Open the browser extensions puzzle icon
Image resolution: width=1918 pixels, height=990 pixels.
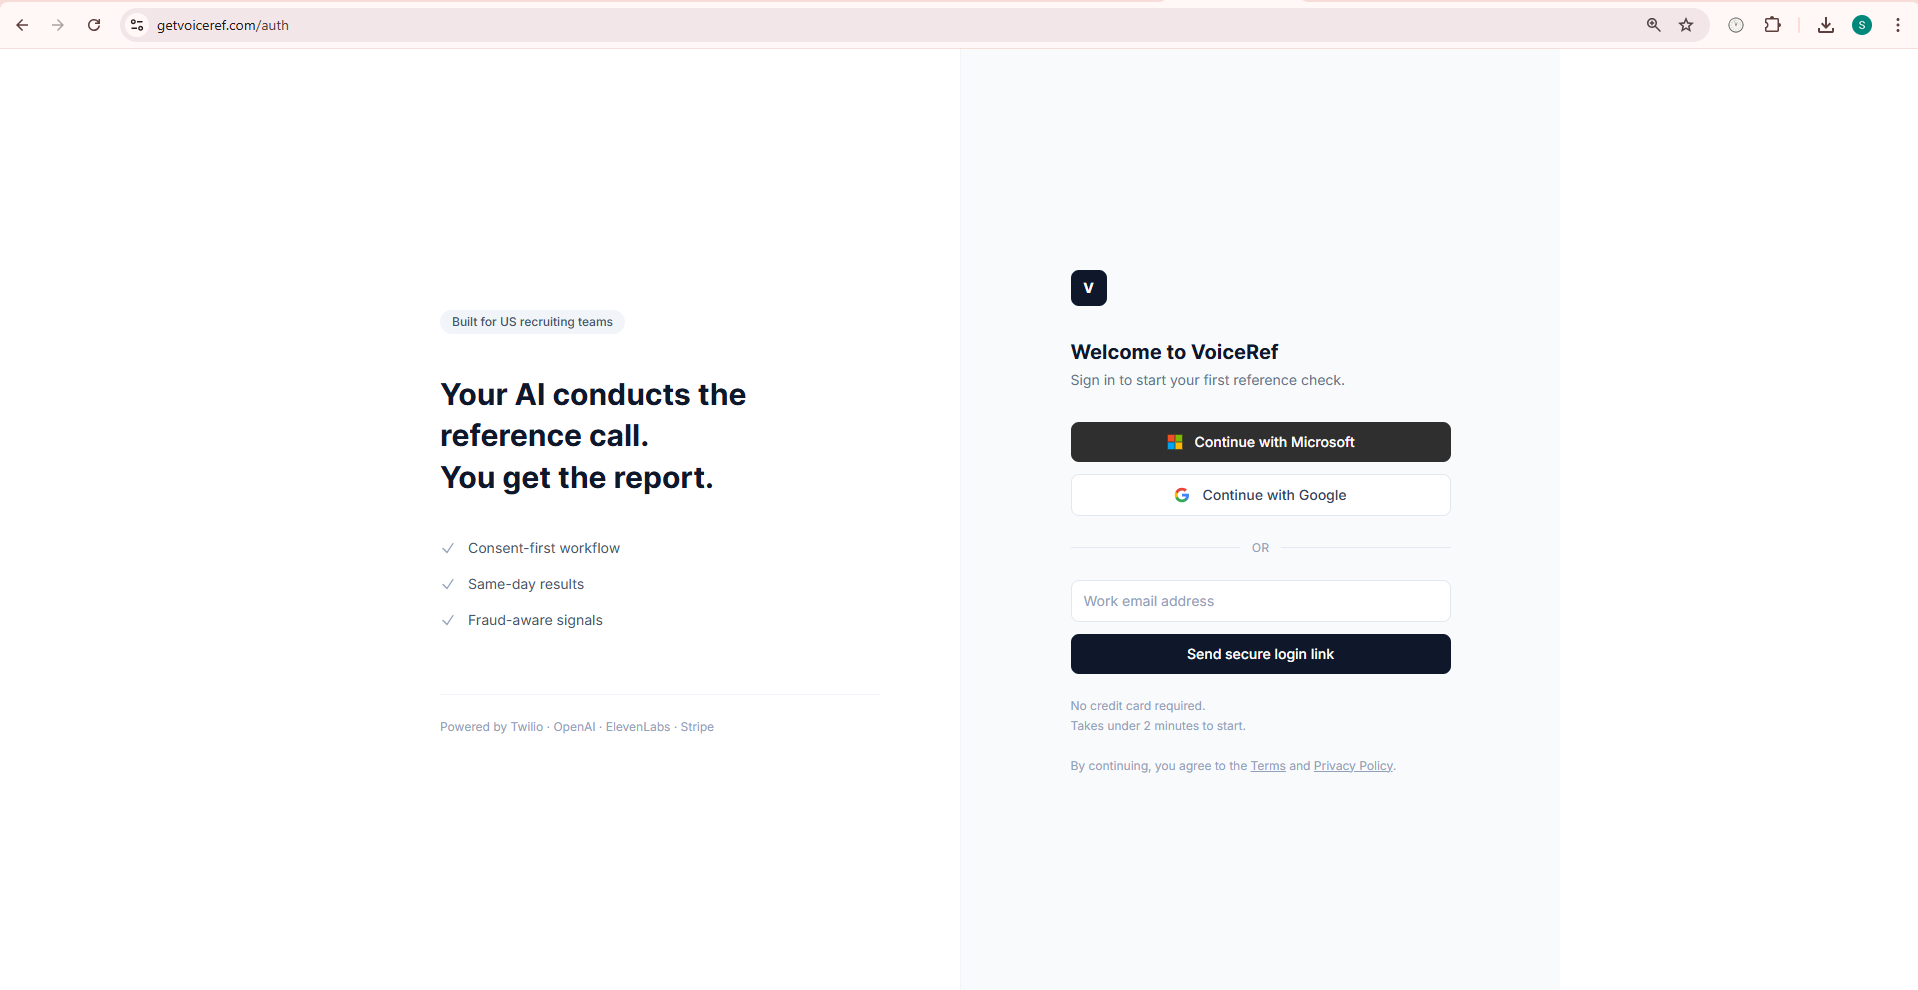click(x=1772, y=25)
